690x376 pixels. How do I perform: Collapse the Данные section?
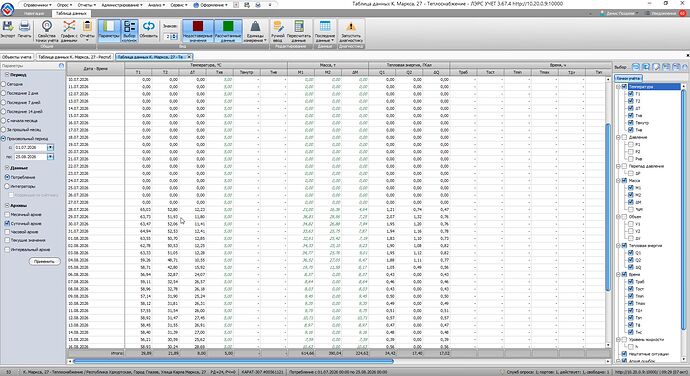coord(7,168)
